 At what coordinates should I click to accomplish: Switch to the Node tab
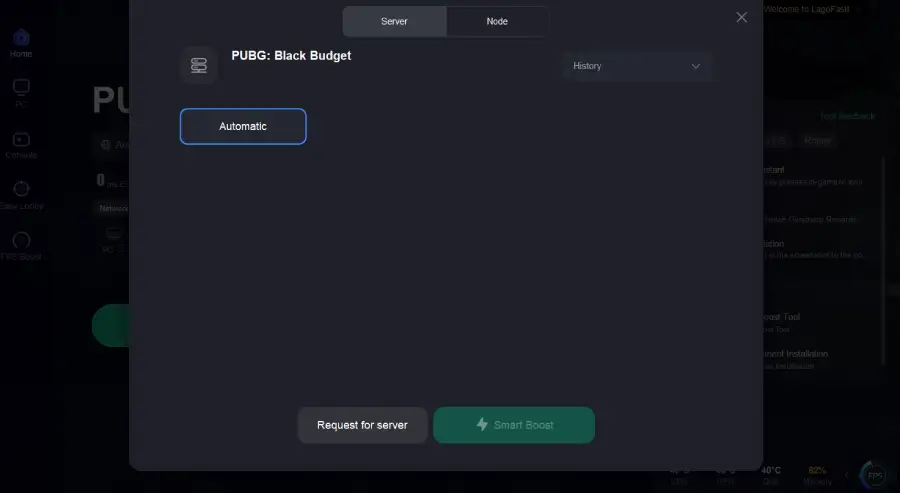(x=497, y=21)
